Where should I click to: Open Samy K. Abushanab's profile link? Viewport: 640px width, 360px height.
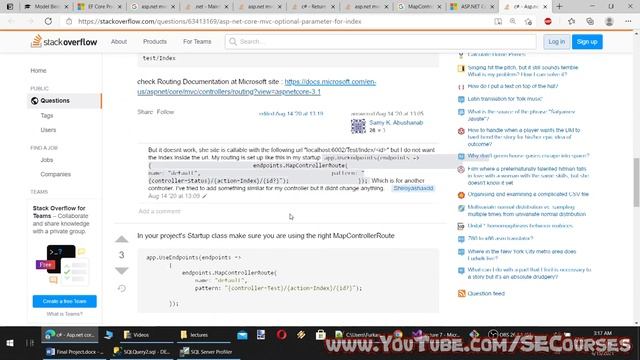click(x=396, y=122)
